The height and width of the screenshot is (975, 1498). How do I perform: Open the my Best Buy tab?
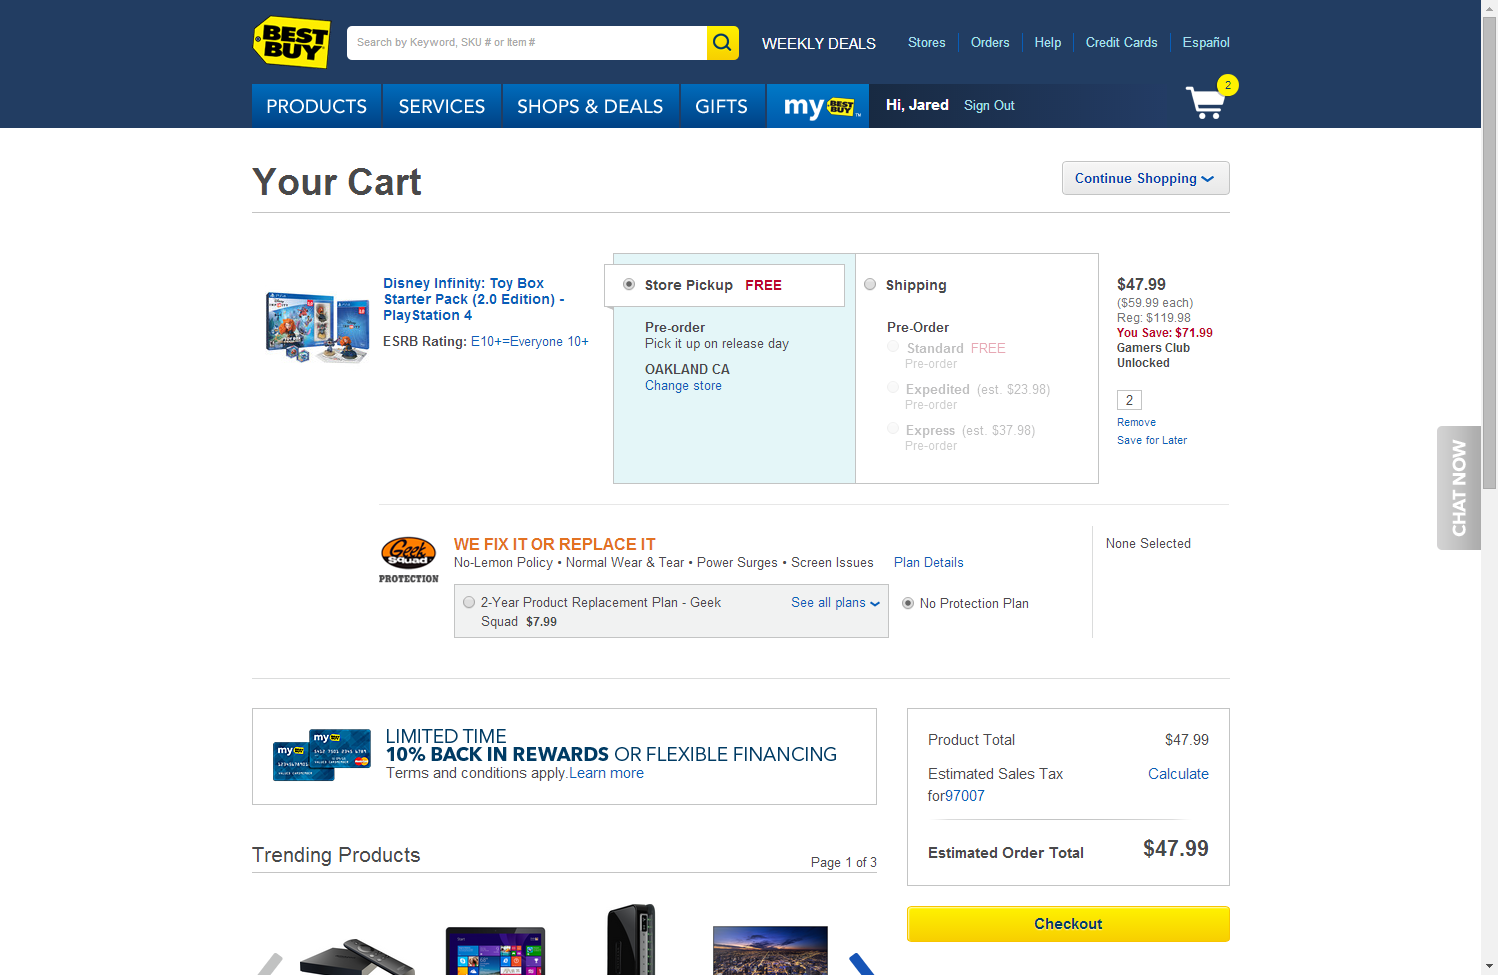818,106
